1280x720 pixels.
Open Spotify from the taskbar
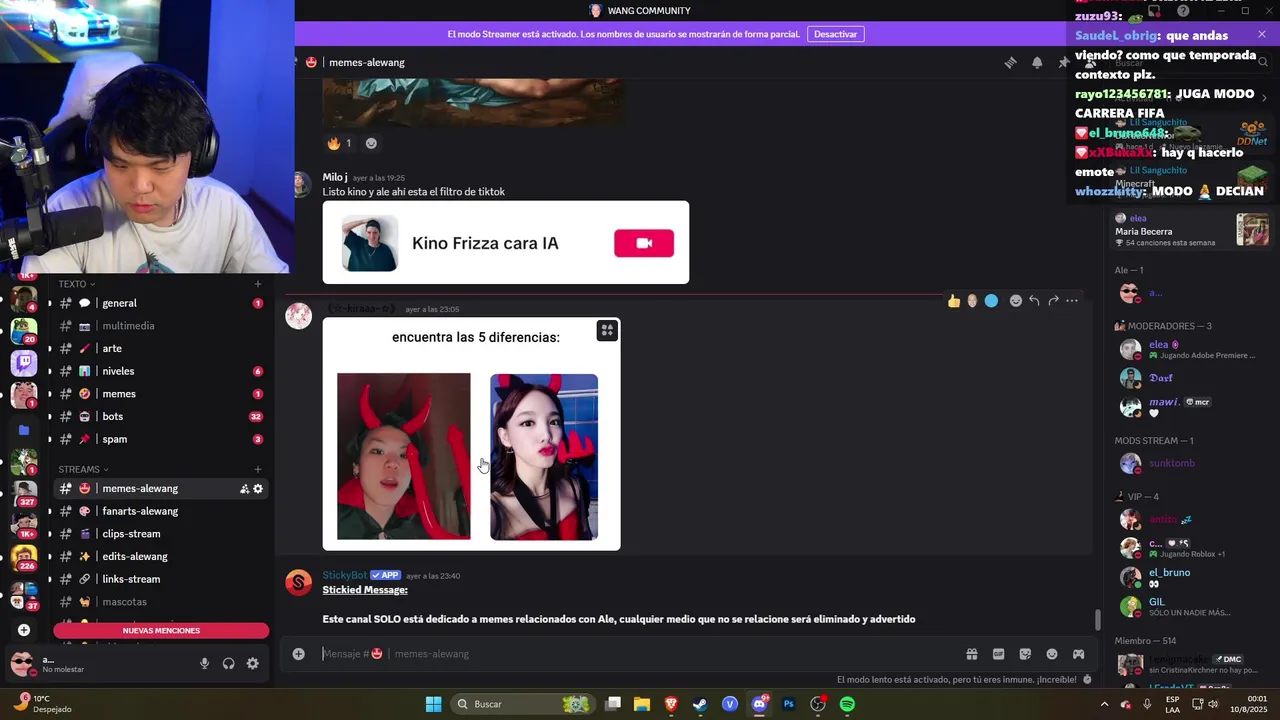pos(847,704)
